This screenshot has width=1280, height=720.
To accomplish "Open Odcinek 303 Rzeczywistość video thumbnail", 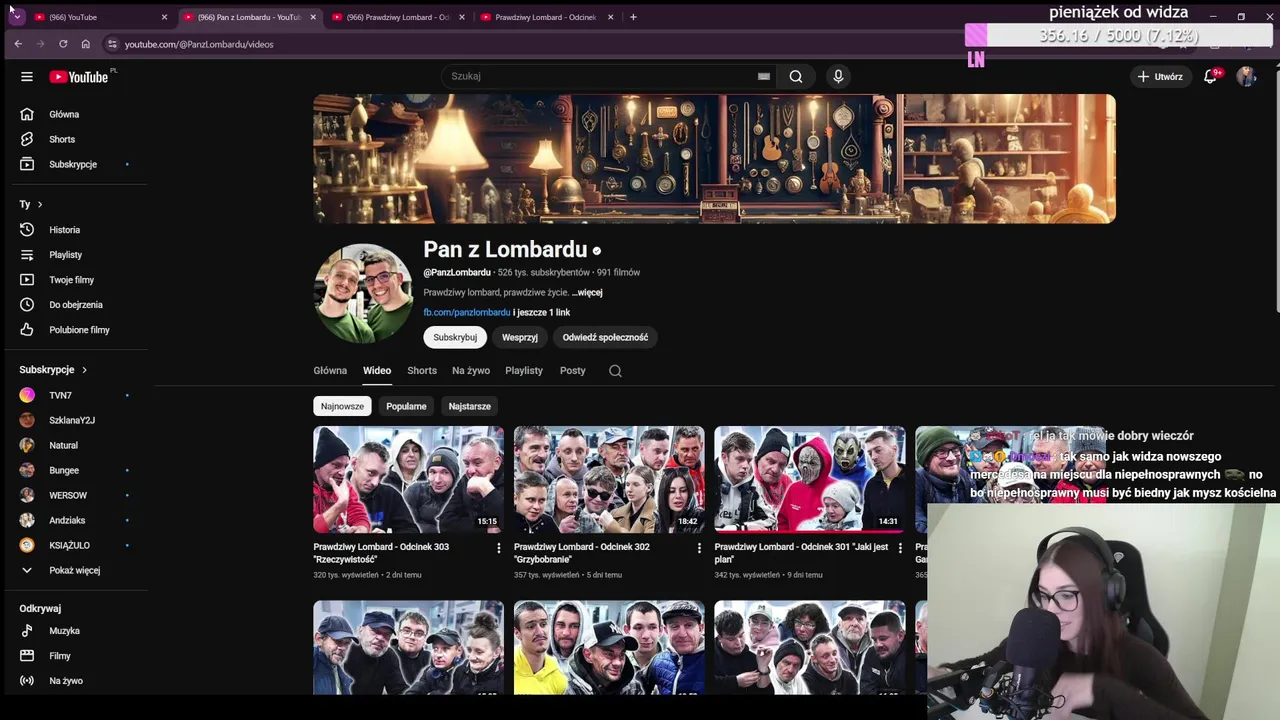I will click(408, 480).
